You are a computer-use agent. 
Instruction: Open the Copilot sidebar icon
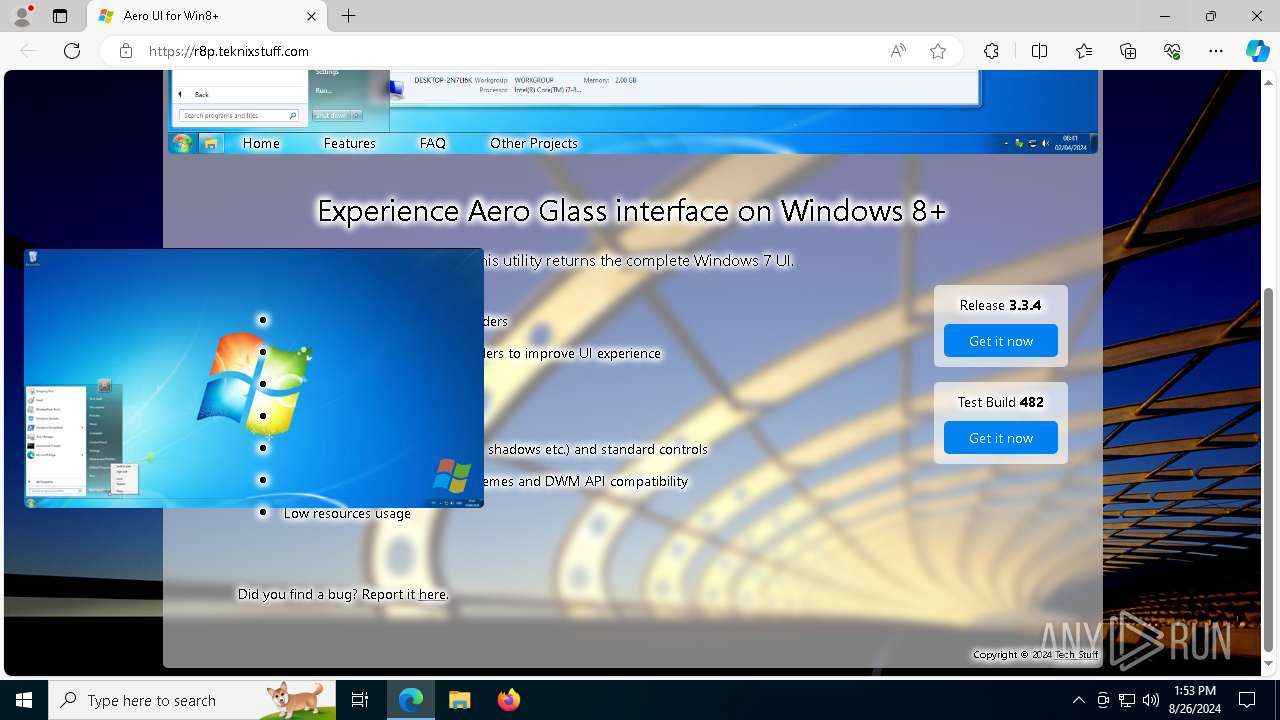pyautogui.click(x=1257, y=51)
